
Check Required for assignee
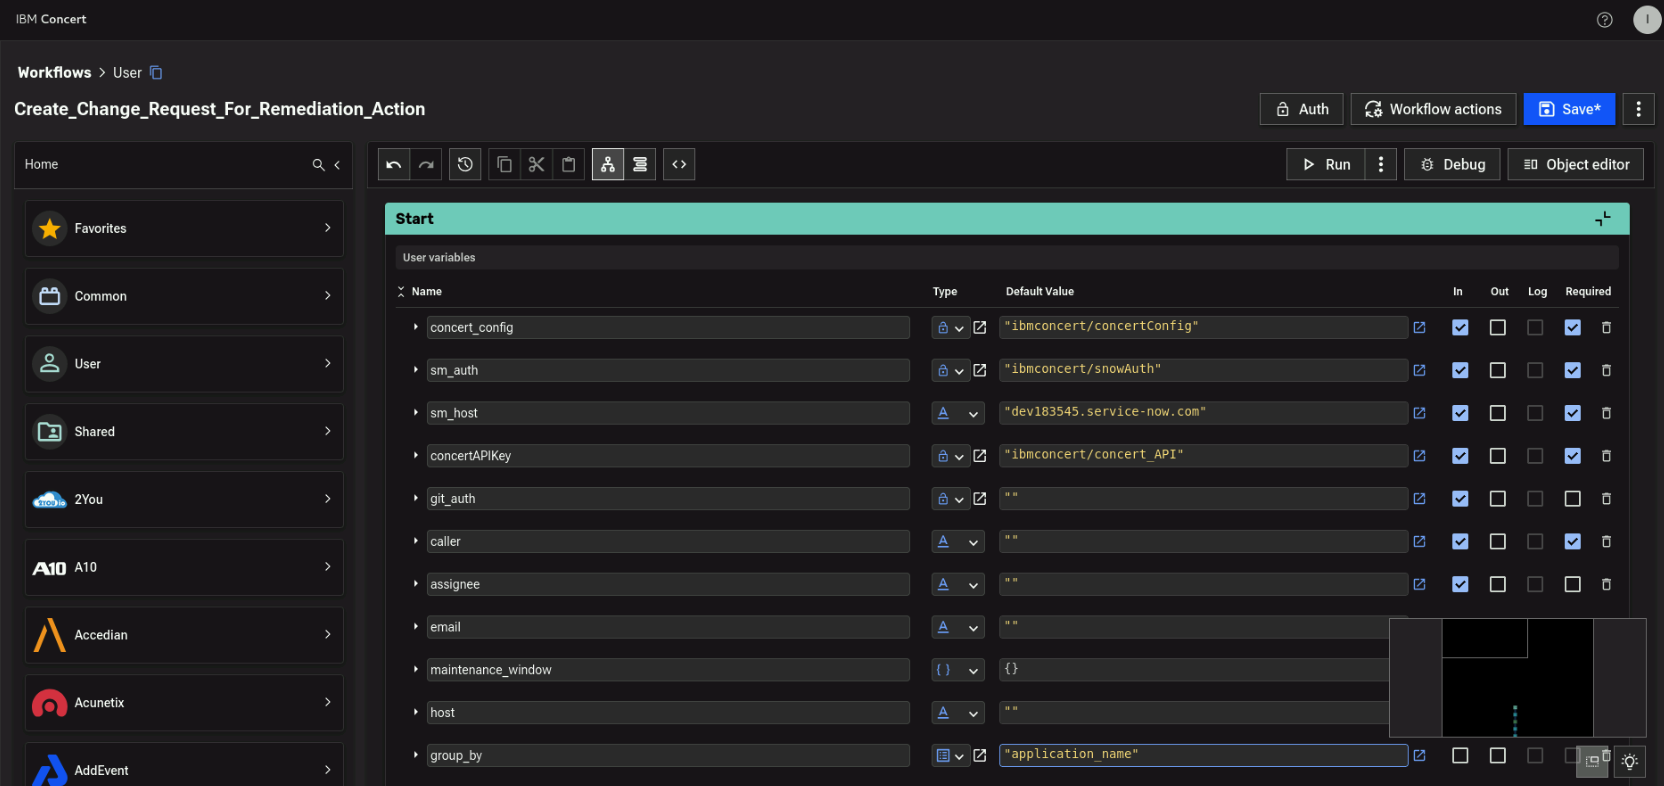click(1573, 584)
